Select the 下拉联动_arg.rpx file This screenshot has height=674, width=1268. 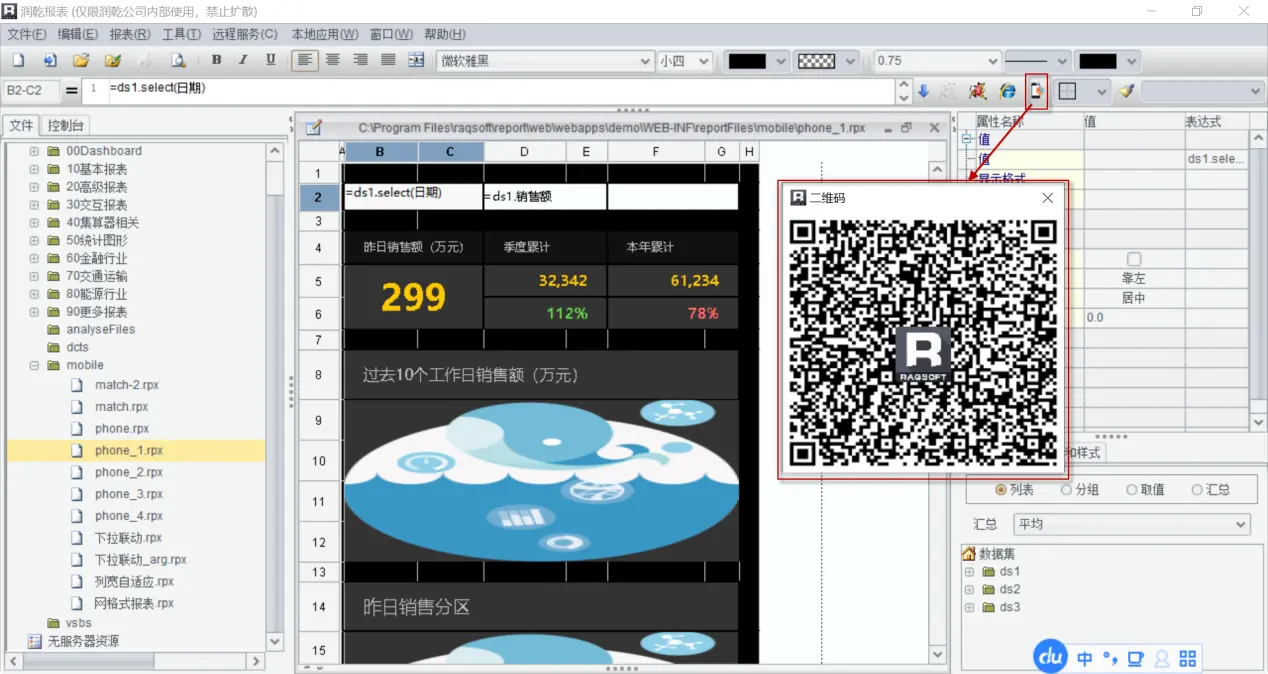tap(141, 560)
